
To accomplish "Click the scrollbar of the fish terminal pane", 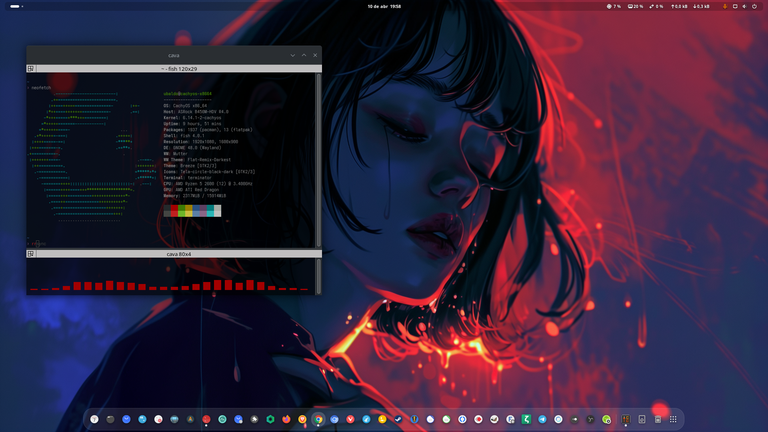I will [319, 160].
